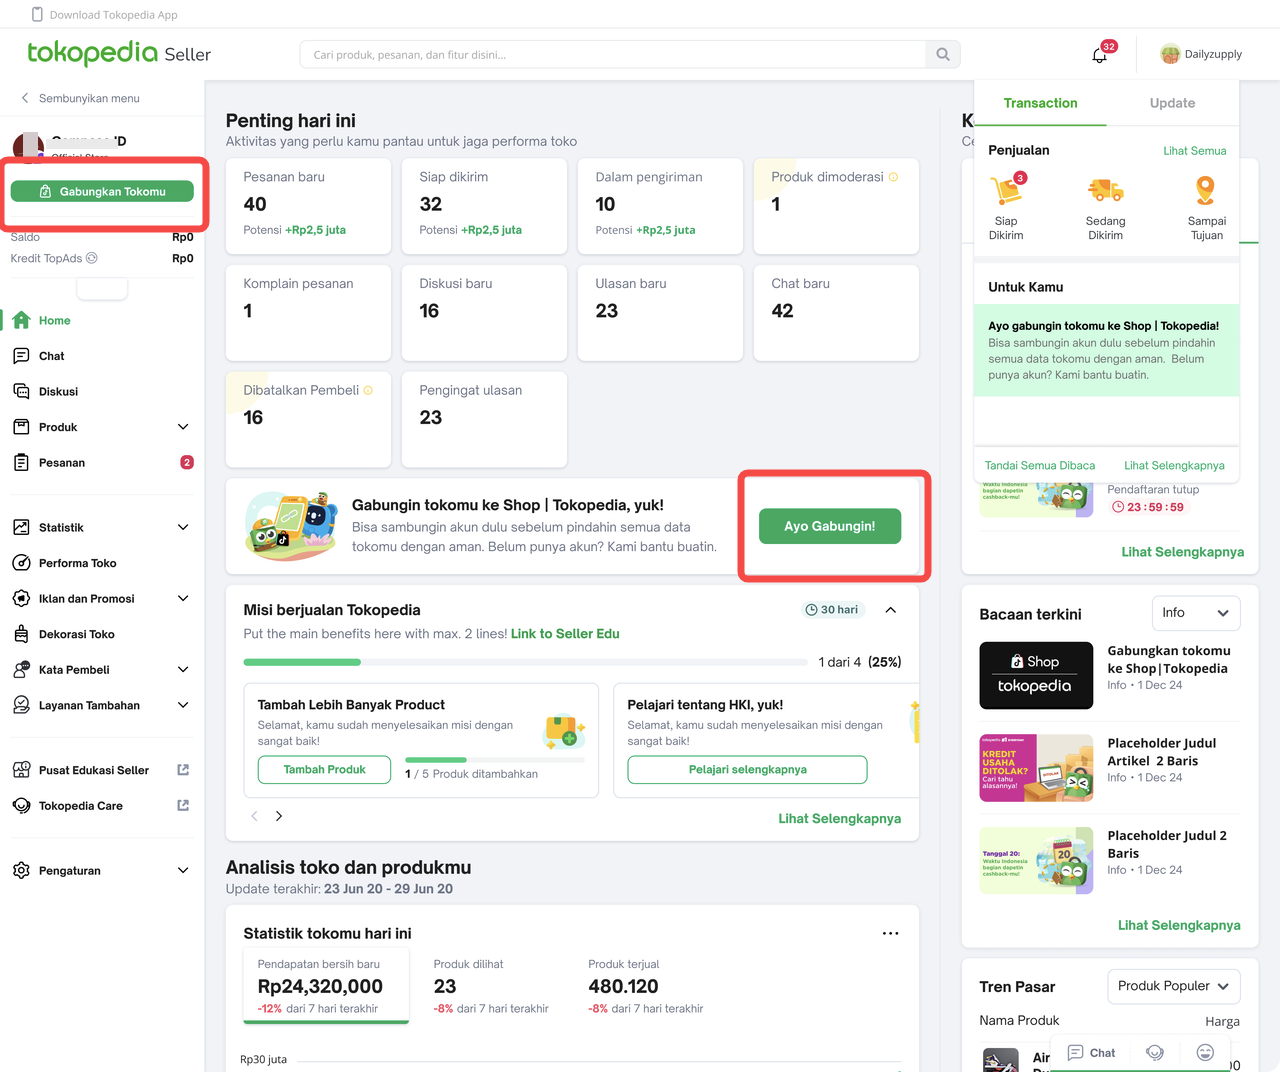Click Produk dimoderasi info icon
Screen dimensions: 1280x1072
pyautogui.click(x=893, y=177)
